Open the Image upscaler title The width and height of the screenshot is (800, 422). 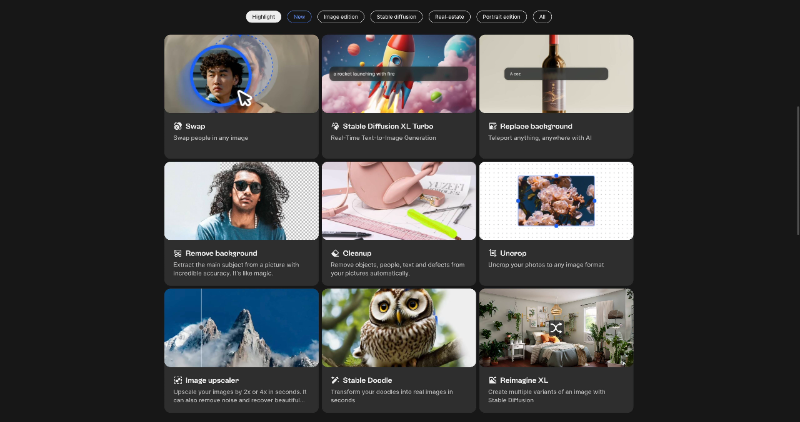pos(212,380)
